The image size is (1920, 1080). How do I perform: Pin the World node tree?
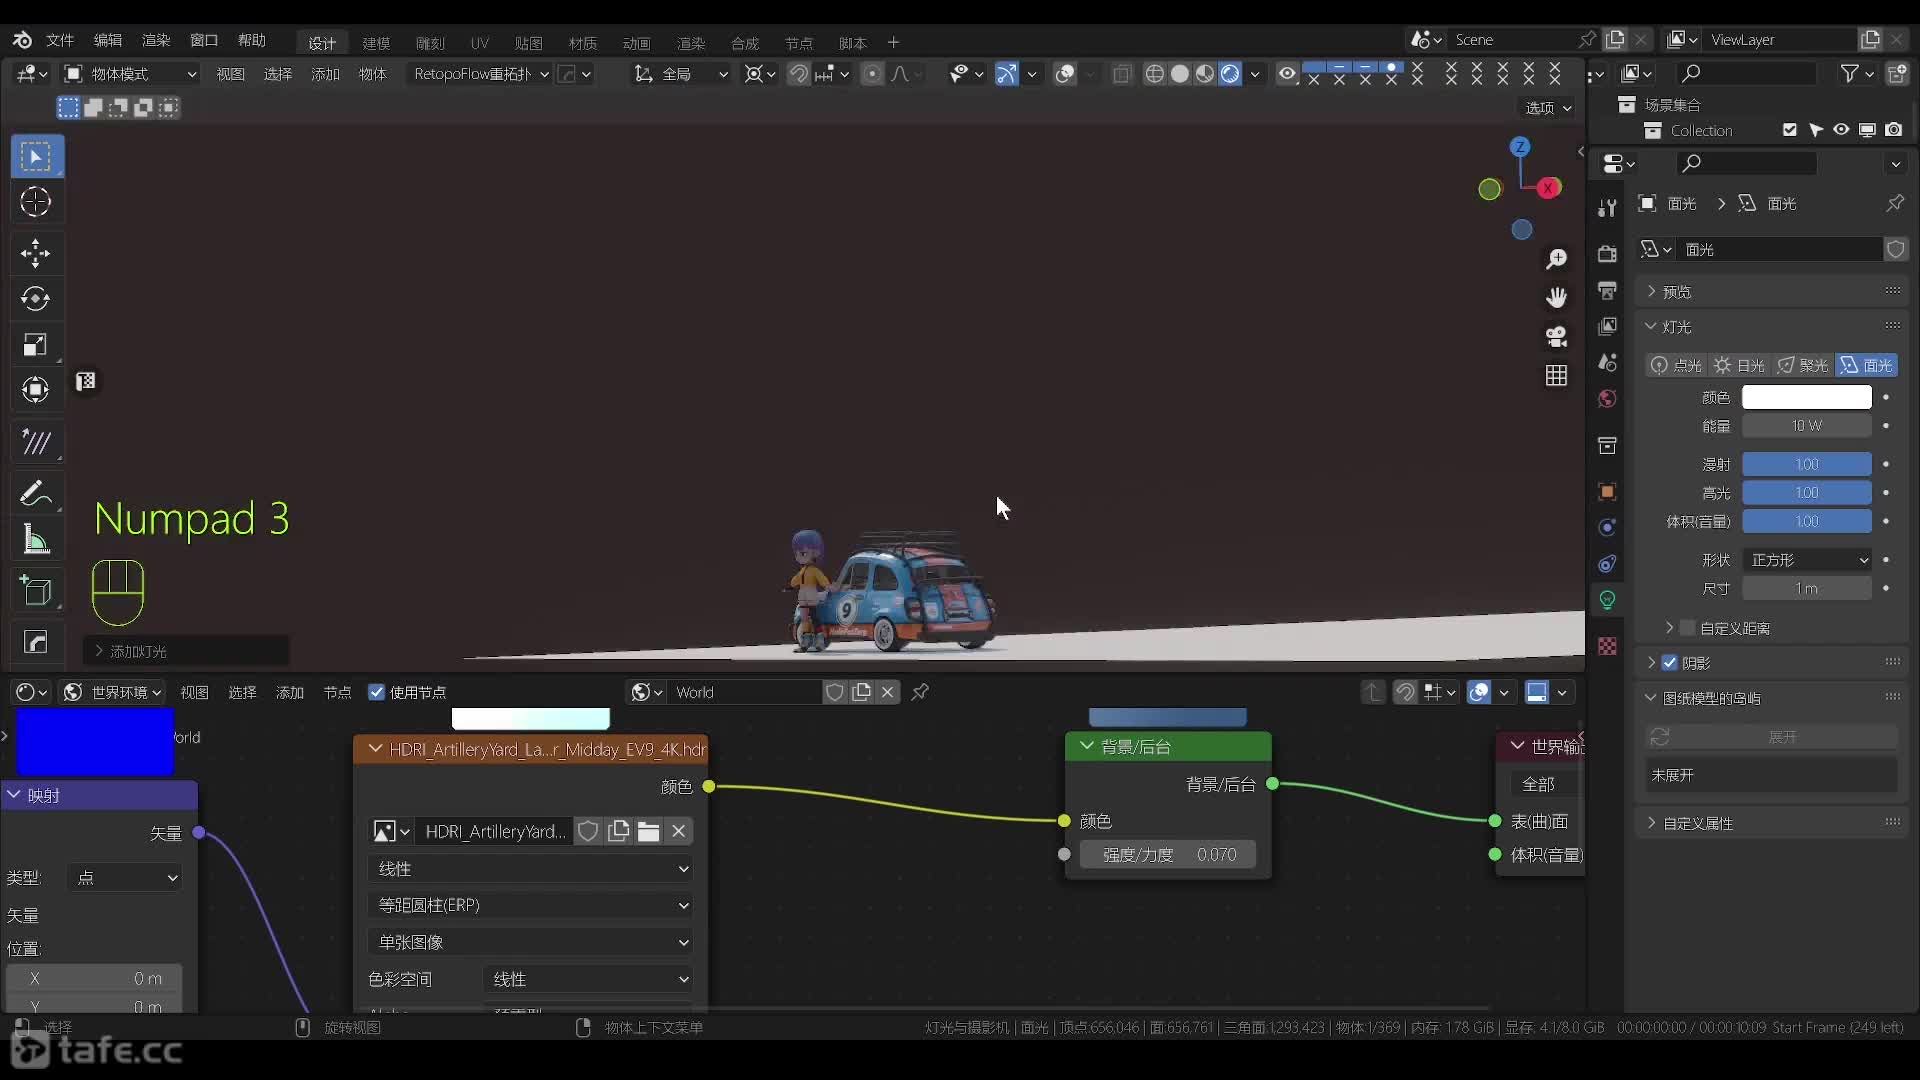pos(920,692)
